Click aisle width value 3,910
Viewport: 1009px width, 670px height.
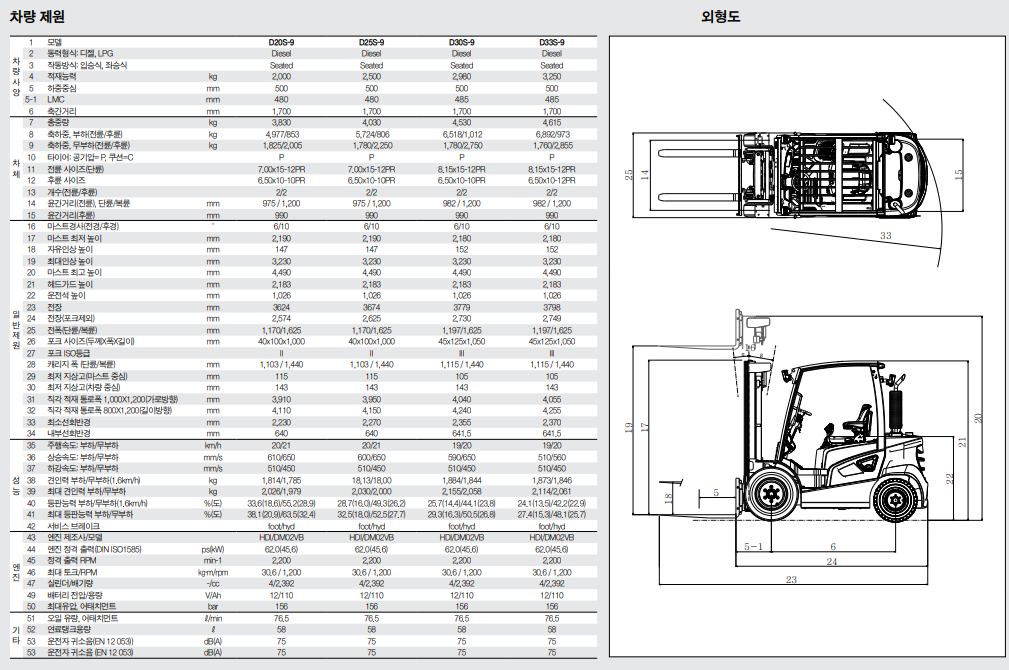click(x=281, y=400)
